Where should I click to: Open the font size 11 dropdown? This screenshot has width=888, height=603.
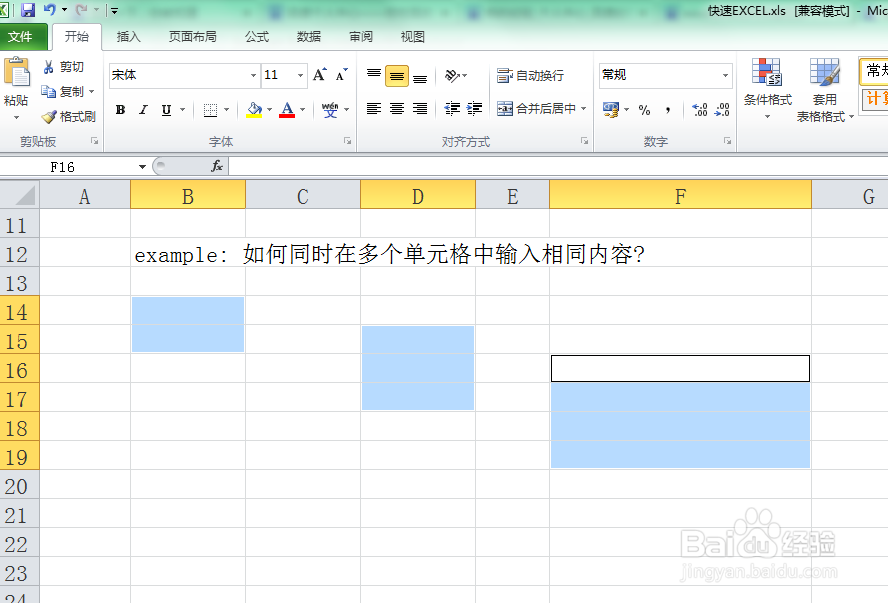tap(300, 75)
